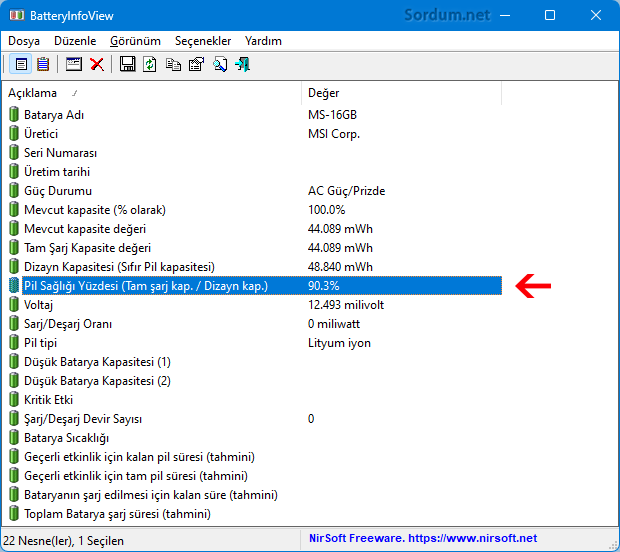
Task: Click battery icon beside Güç Durumu
Action: (x=14, y=190)
